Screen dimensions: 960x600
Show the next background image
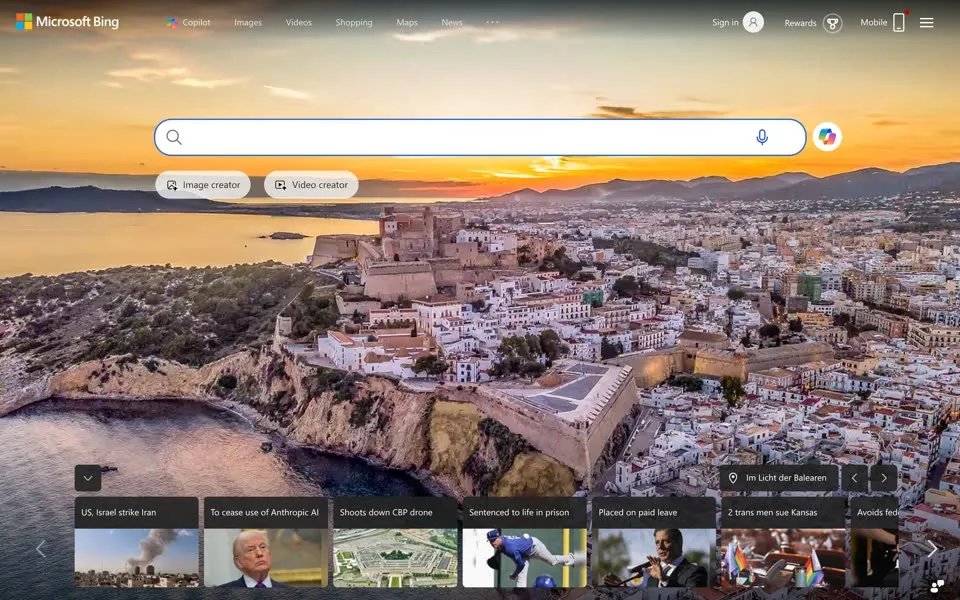coord(883,478)
